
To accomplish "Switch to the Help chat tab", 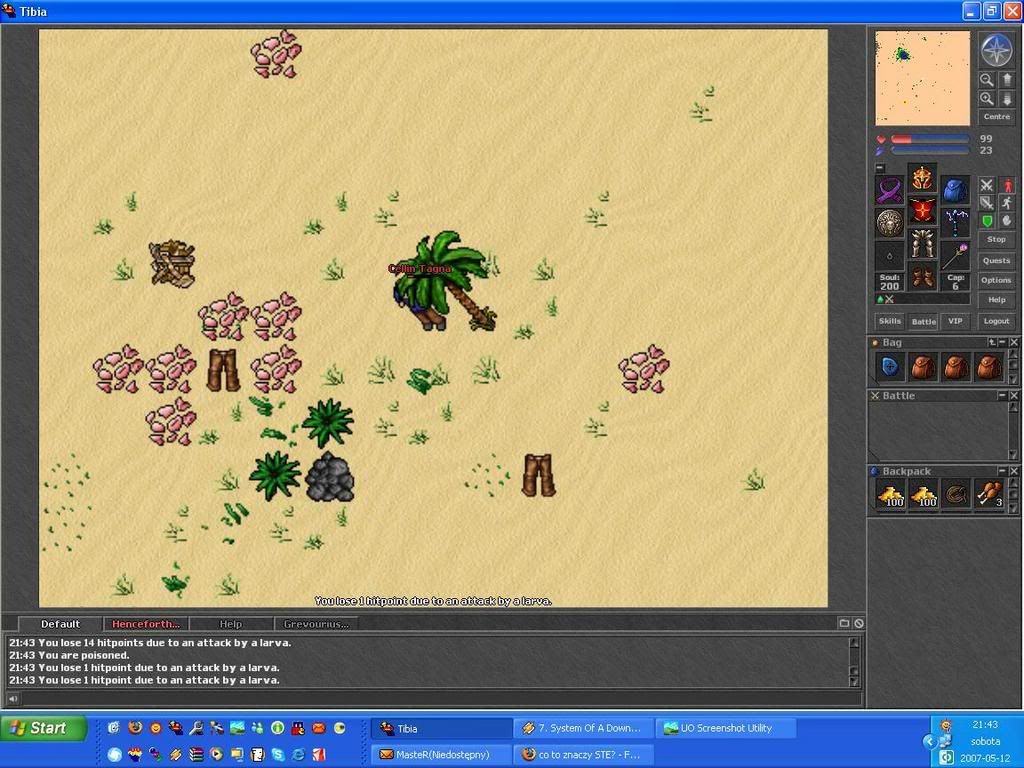I will click(x=231, y=624).
